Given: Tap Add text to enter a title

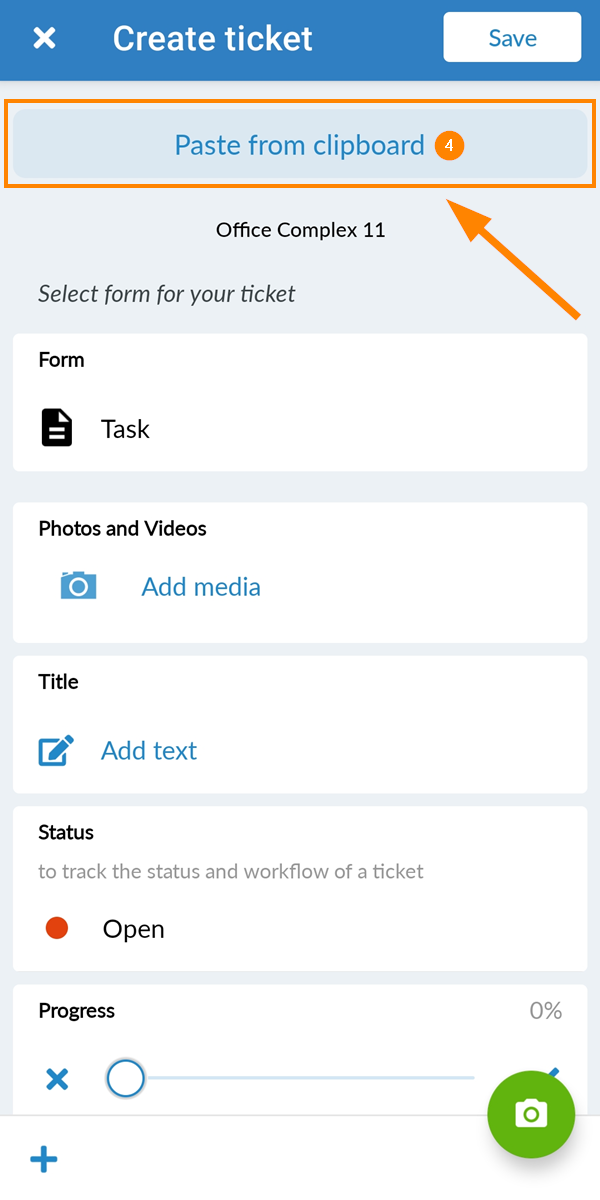Looking at the screenshot, I should click(149, 751).
